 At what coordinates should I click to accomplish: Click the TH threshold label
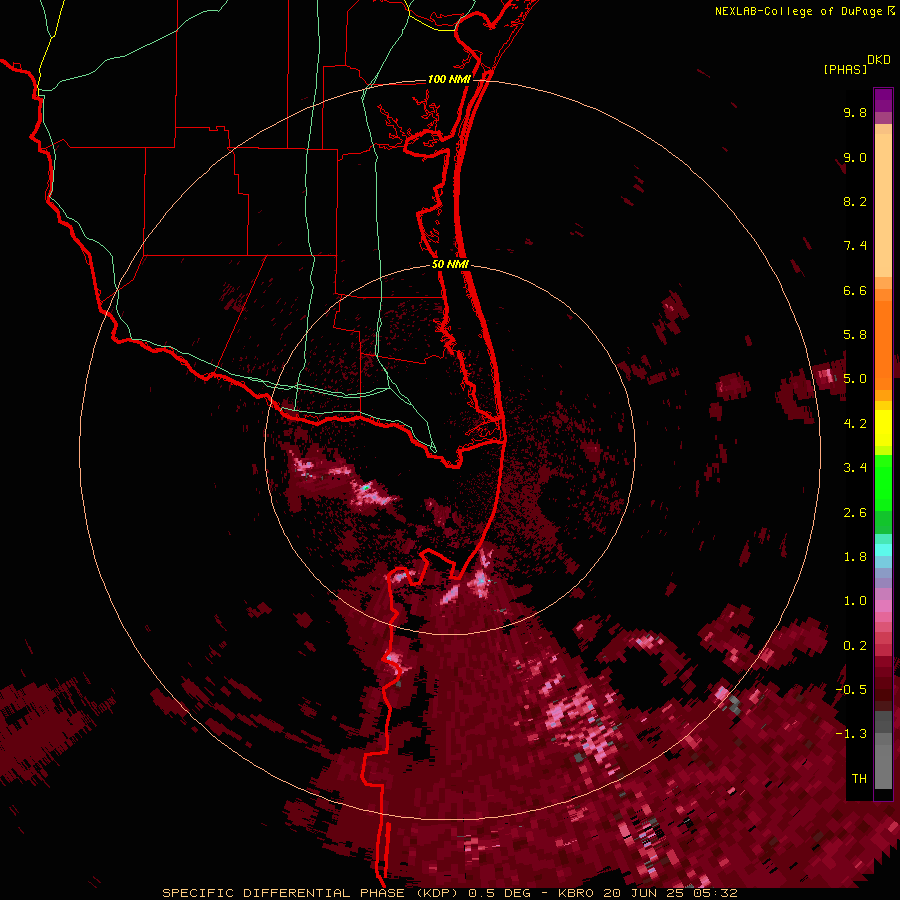[x=859, y=779]
